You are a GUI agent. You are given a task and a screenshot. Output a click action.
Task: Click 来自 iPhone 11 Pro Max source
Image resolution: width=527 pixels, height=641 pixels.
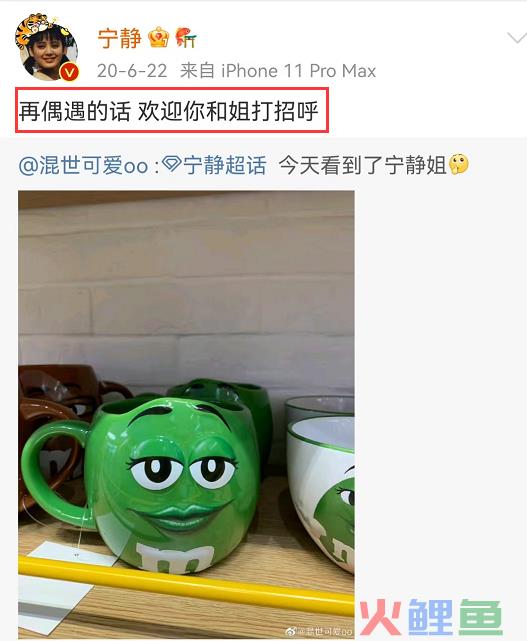(278, 71)
